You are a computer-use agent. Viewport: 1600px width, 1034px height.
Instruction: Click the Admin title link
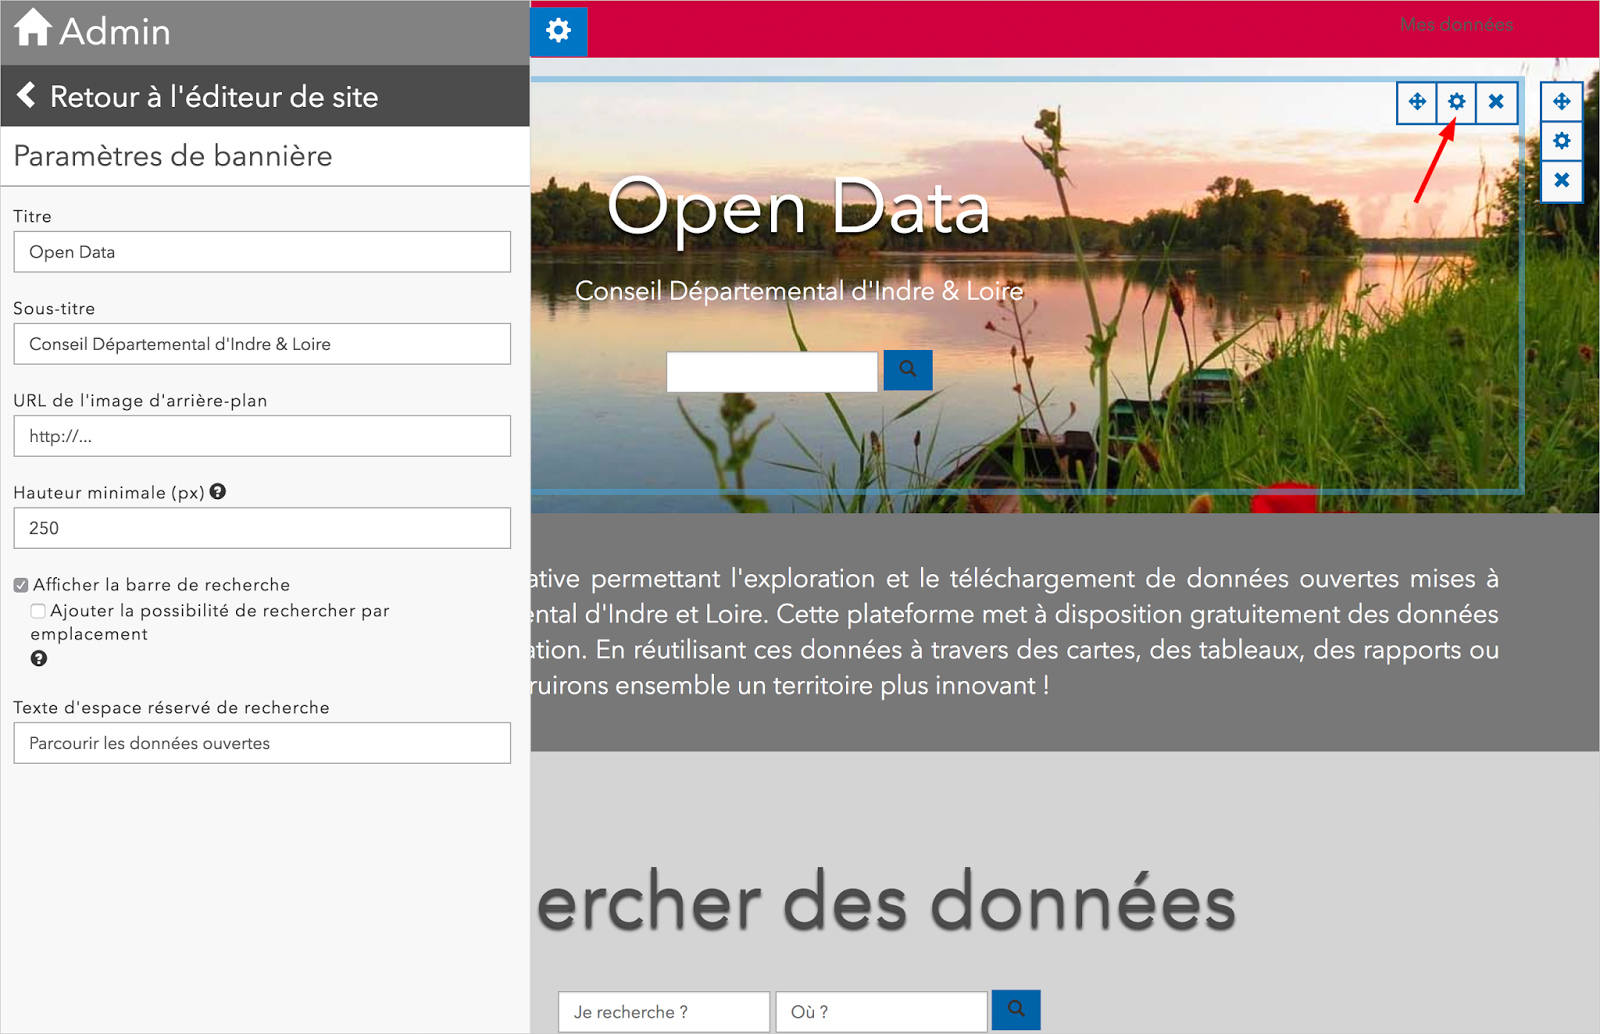(x=115, y=31)
